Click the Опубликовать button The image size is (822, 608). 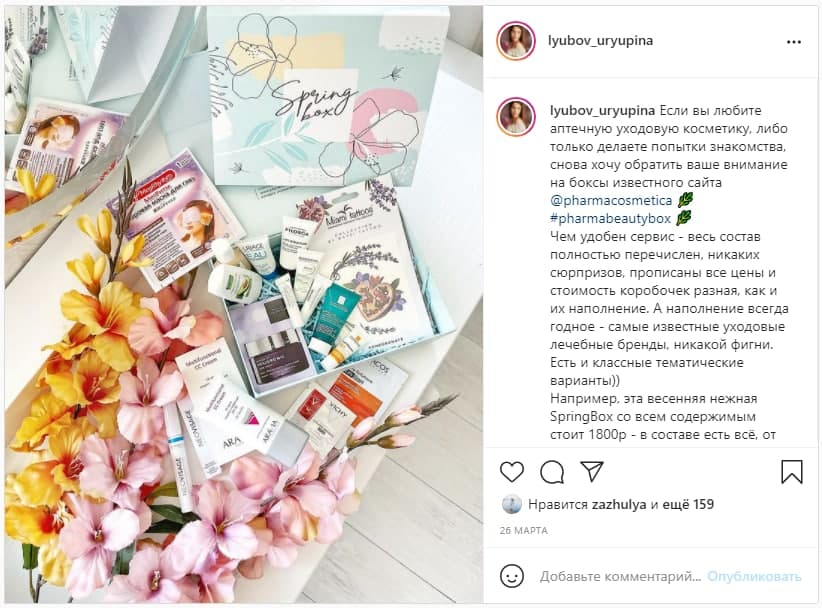coord(754,577)
